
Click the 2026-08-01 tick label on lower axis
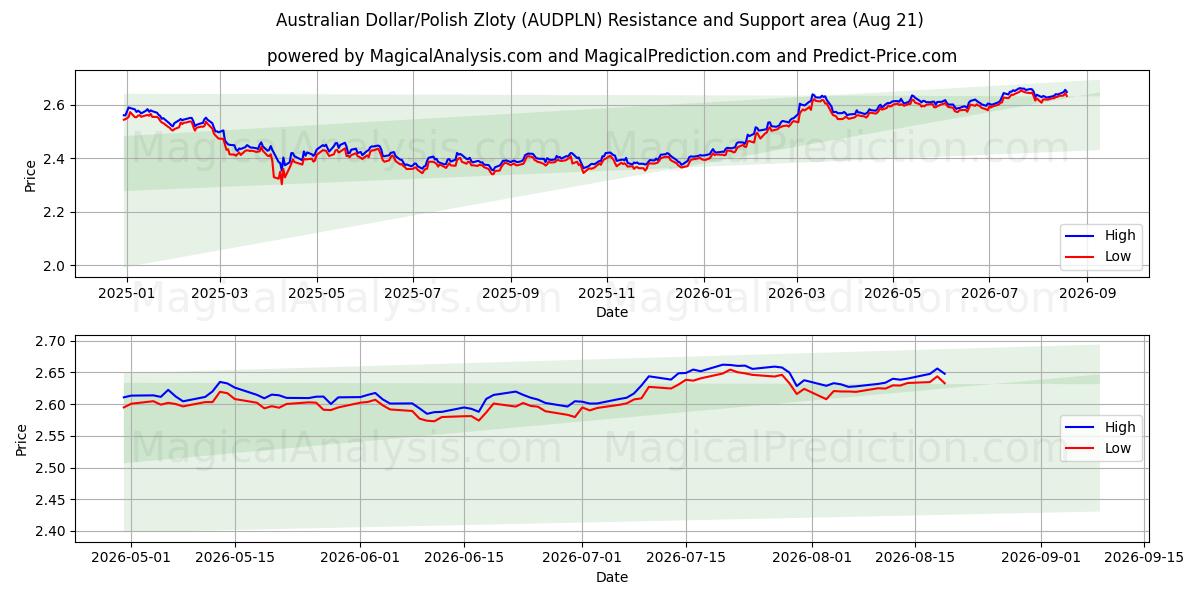812,559
